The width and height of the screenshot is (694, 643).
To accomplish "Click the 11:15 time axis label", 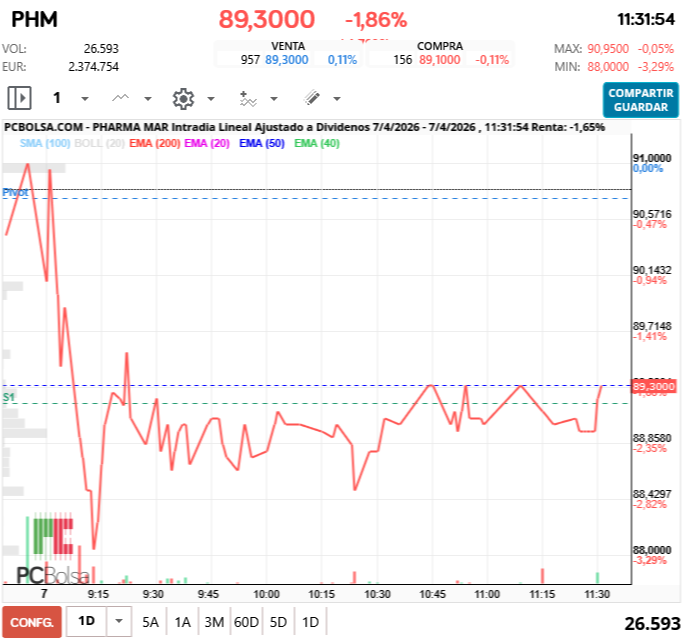I will click(x=542, y=594).
